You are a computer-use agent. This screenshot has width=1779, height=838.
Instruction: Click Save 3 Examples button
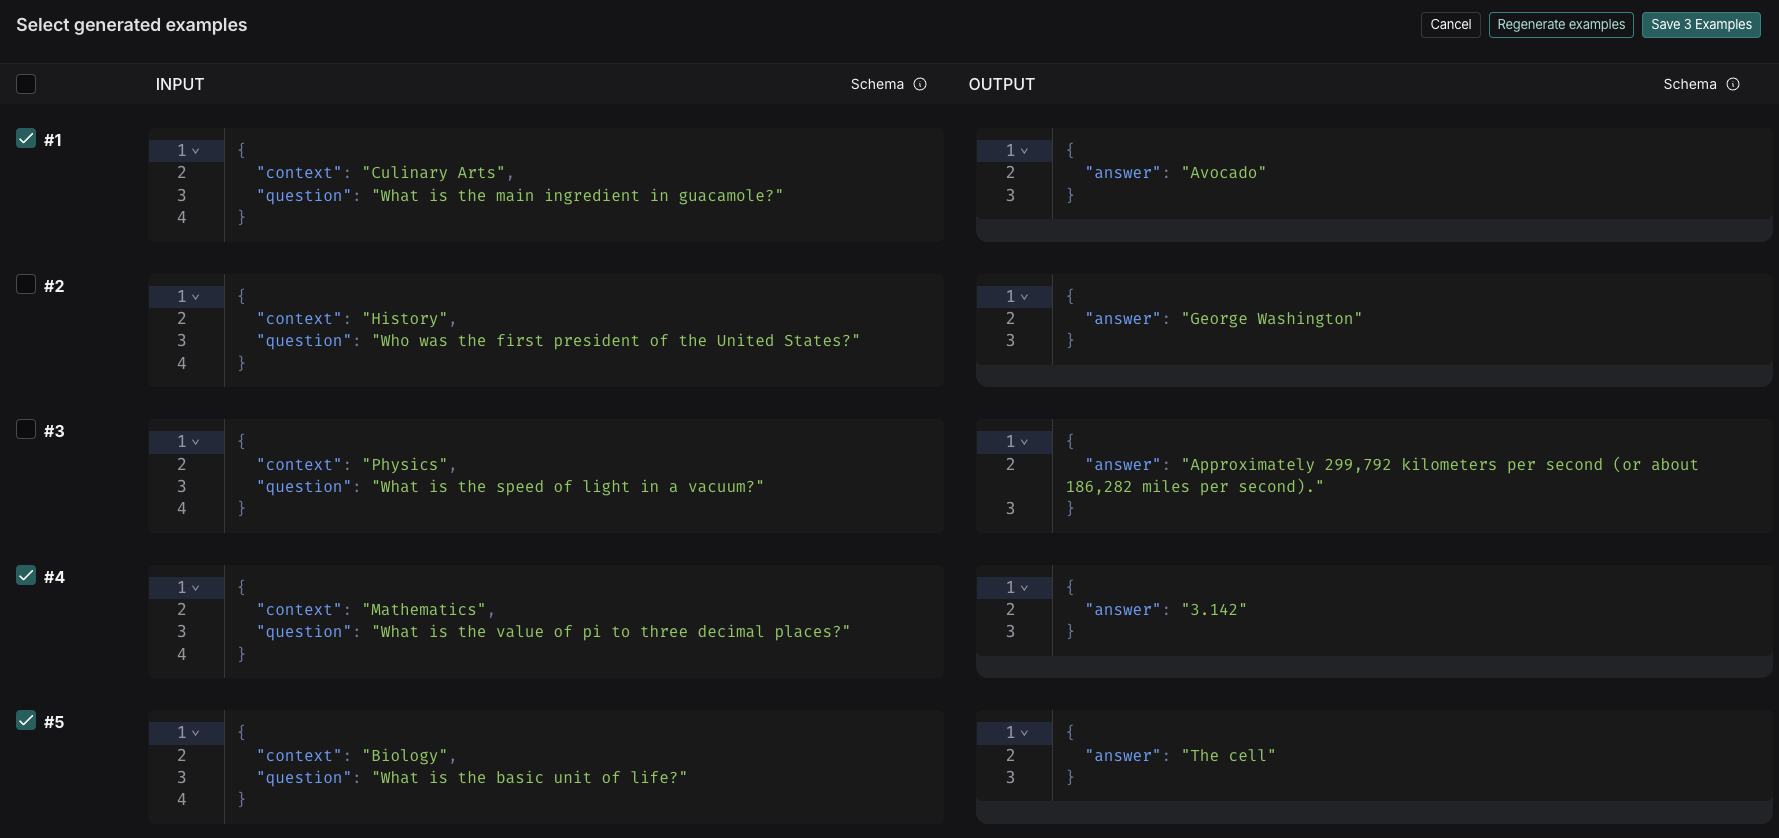click(1700, 25)
